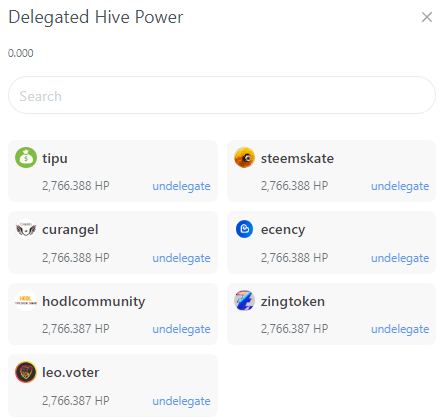
Task: Click the steemskate avatar icon
Action: pos(244,157)
